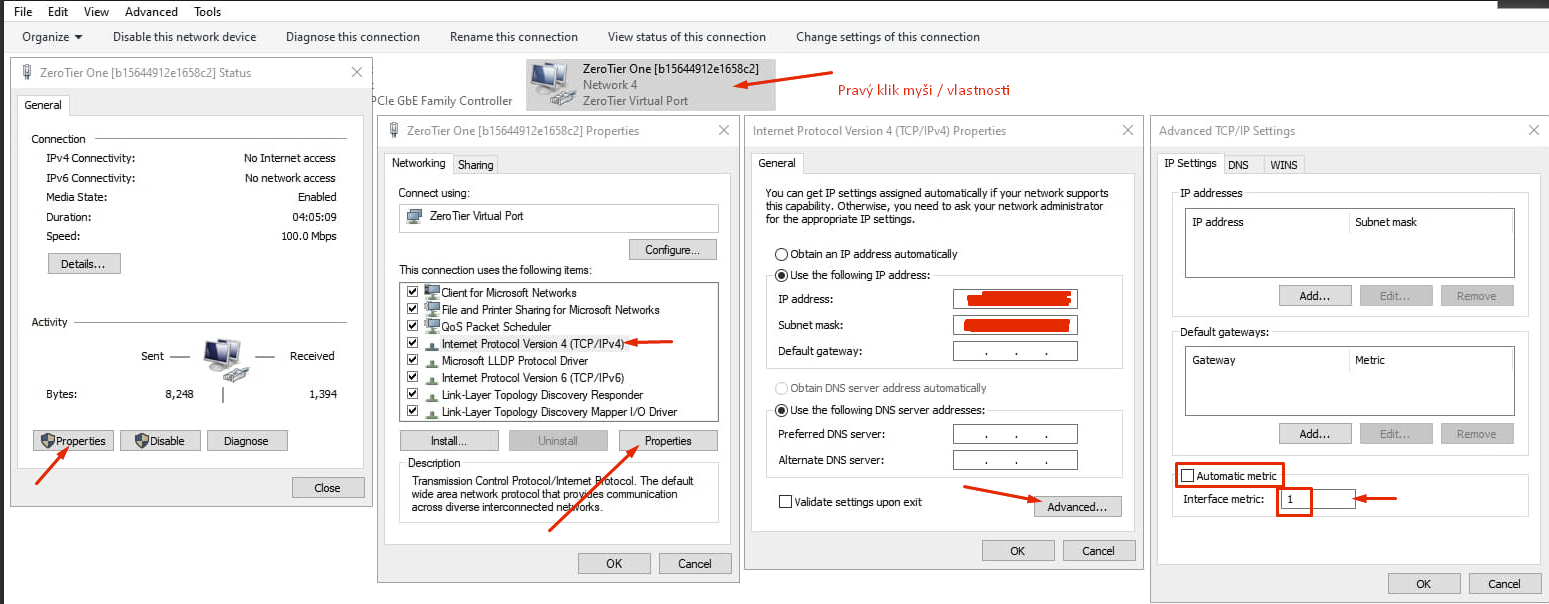The width and height of the screenshot is (1549, 604).
Task: Click Rename this connection
Action: [x=514, y=37]
